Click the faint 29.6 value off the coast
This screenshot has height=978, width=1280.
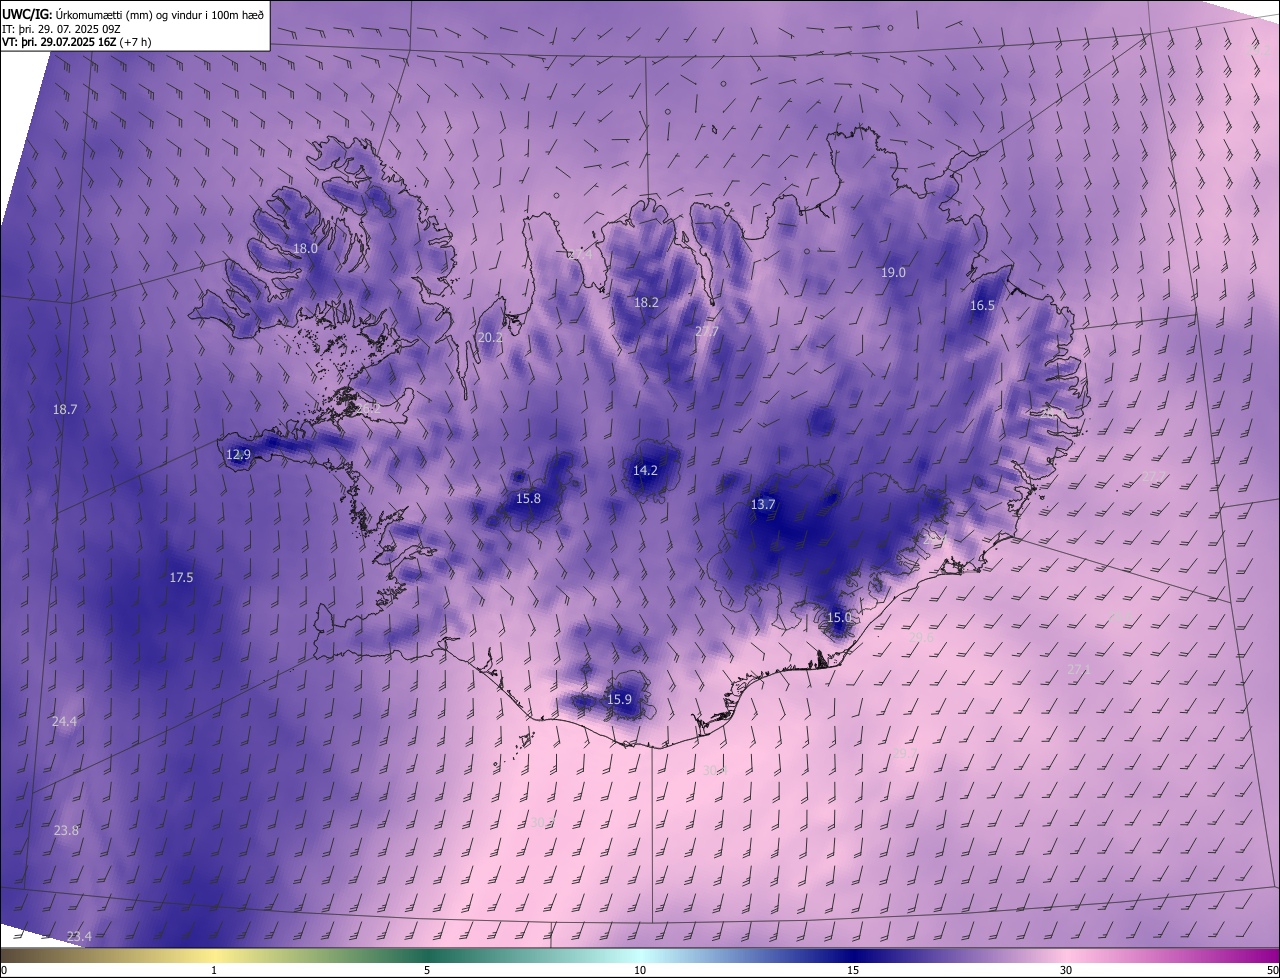pyautogui.click(x=921, y=637)
